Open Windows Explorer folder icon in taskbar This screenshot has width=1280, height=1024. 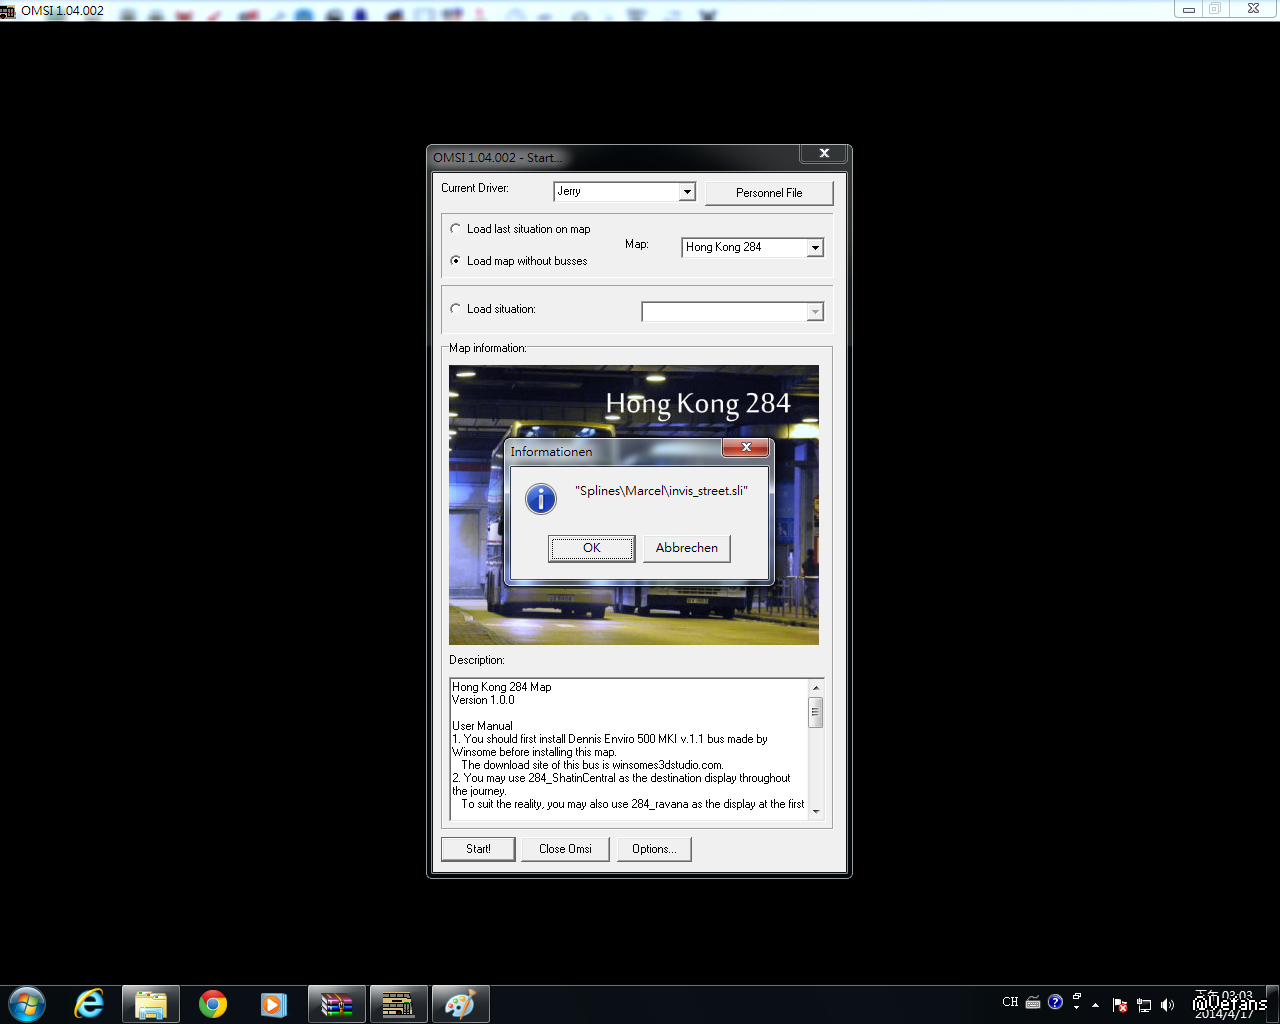coord(151,1004)
